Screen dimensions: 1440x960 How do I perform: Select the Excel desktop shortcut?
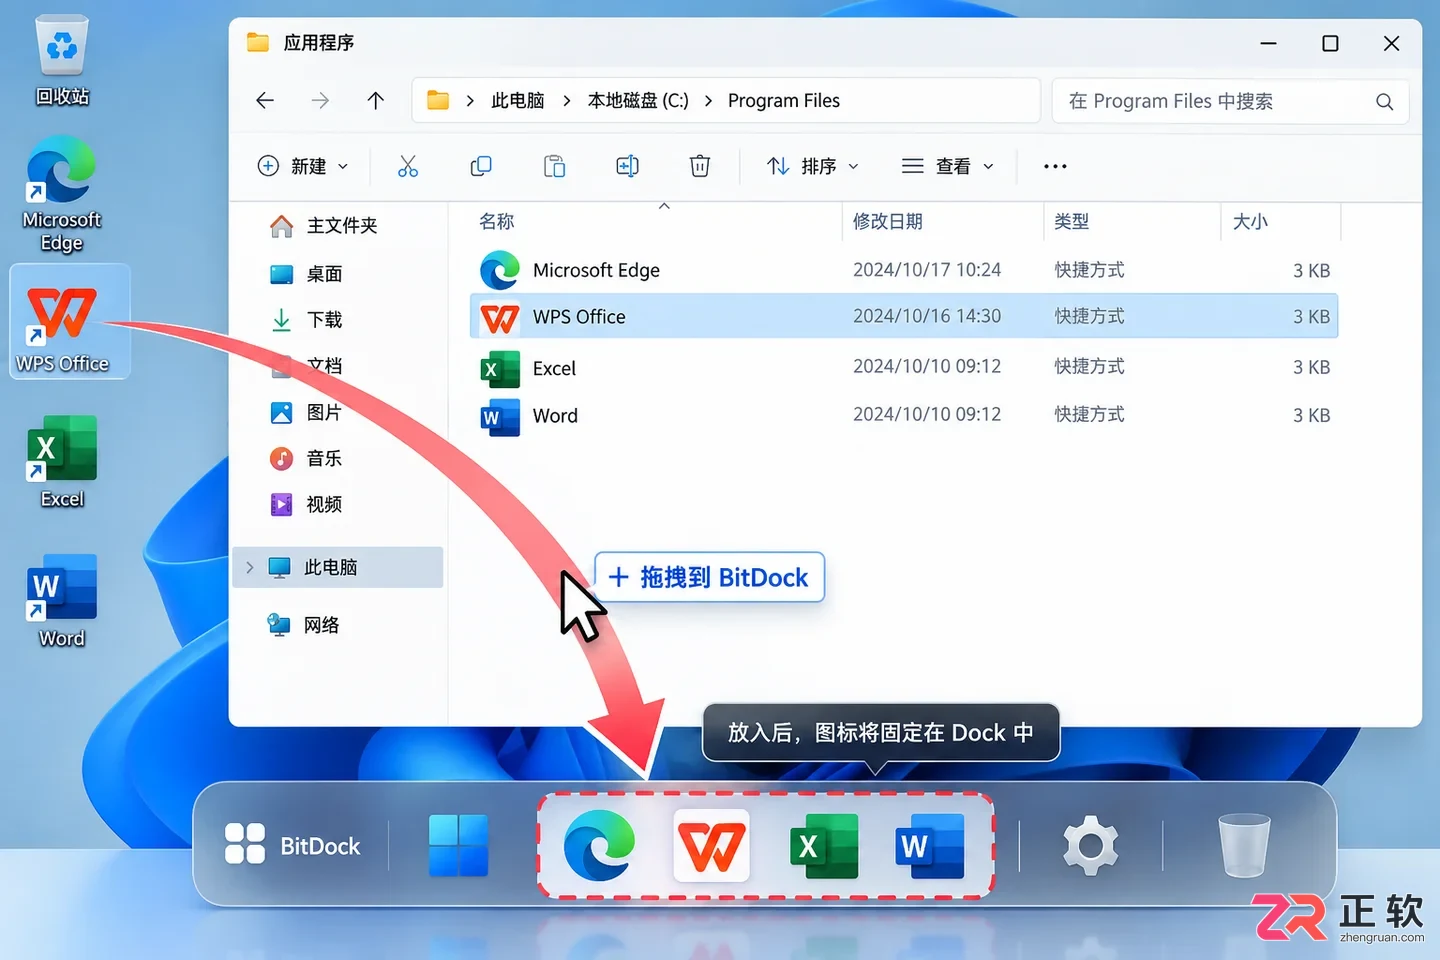pyautogui.click(x=62, y=462)
